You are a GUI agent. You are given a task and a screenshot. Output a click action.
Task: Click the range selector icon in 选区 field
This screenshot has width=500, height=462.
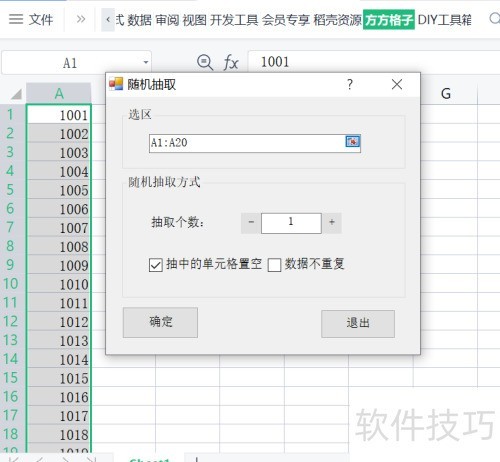click(x=352, y=142)
